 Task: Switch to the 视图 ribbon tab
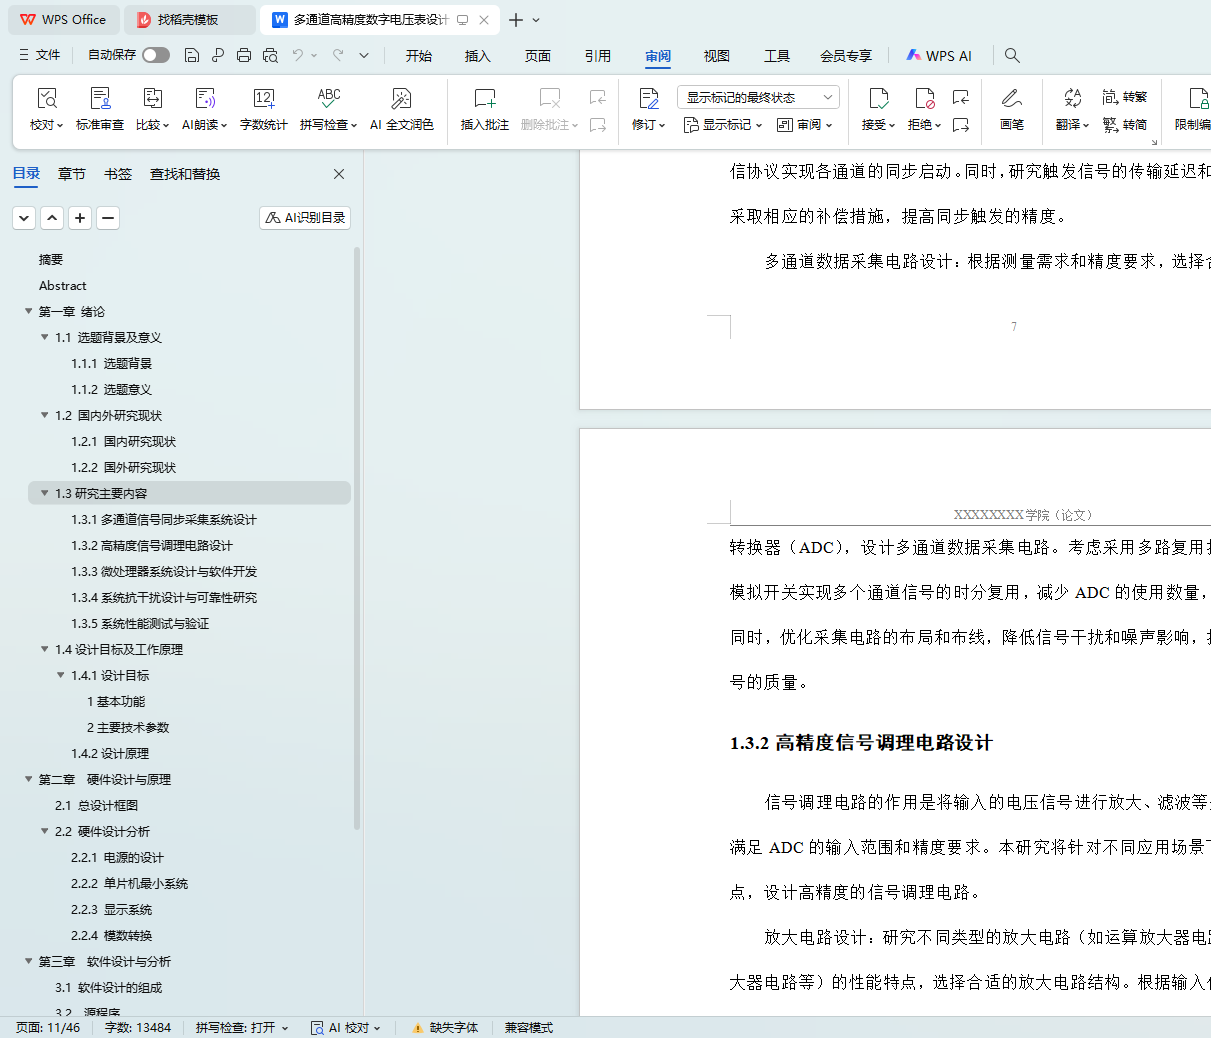pyautogui.click(x=716, y=56)
